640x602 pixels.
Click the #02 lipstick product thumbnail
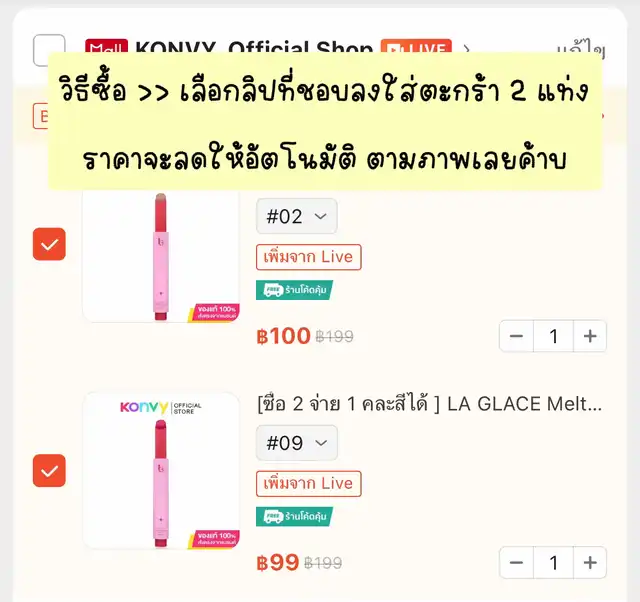161,255
